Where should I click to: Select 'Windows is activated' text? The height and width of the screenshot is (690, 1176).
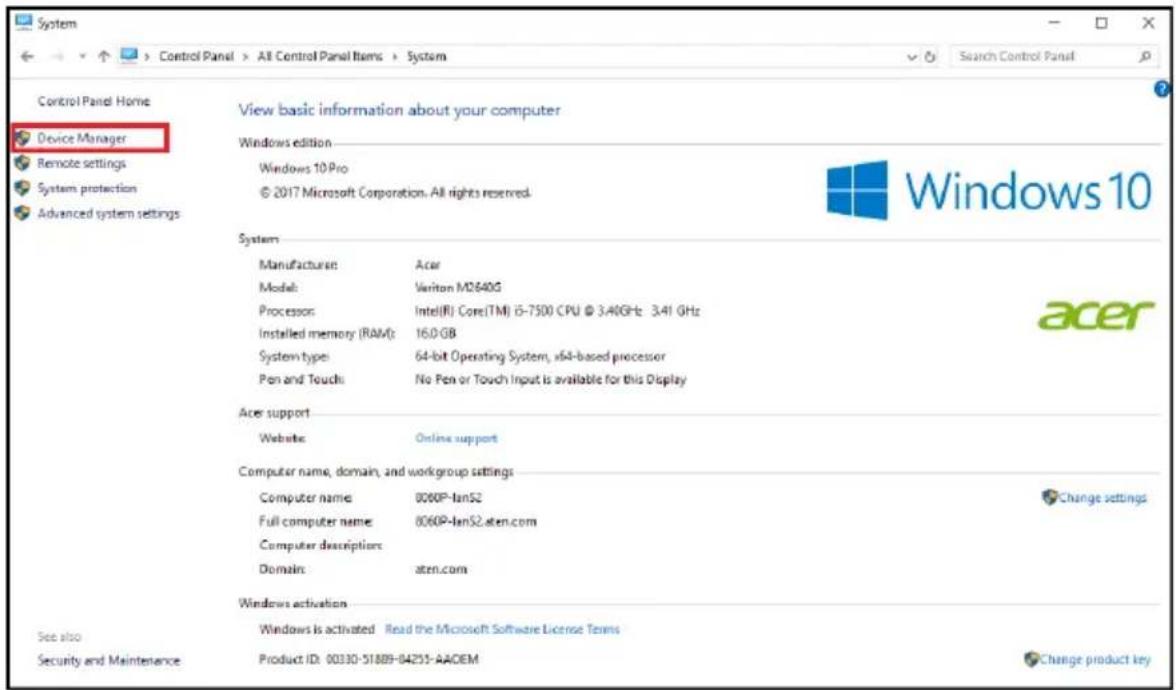click(316, 629)
